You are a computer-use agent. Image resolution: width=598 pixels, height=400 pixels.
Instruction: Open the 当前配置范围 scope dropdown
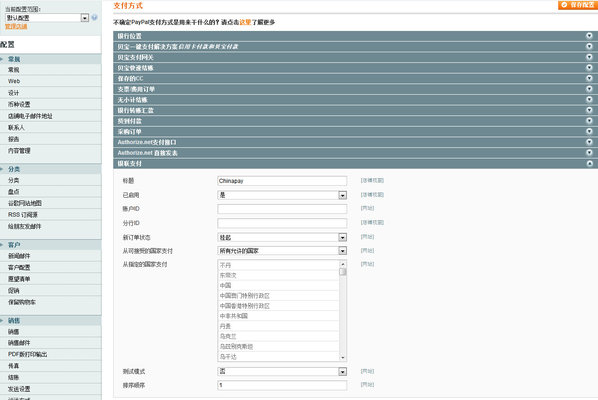pyautogui.click(x=47, y=18)
